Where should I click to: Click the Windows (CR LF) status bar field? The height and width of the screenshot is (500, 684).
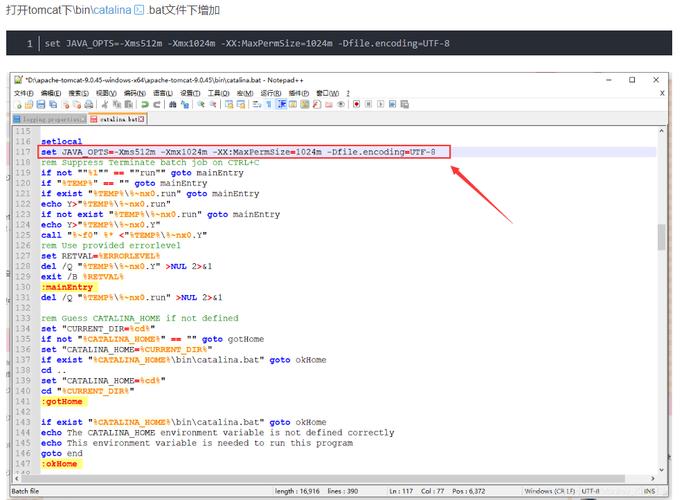pos(551,491)
